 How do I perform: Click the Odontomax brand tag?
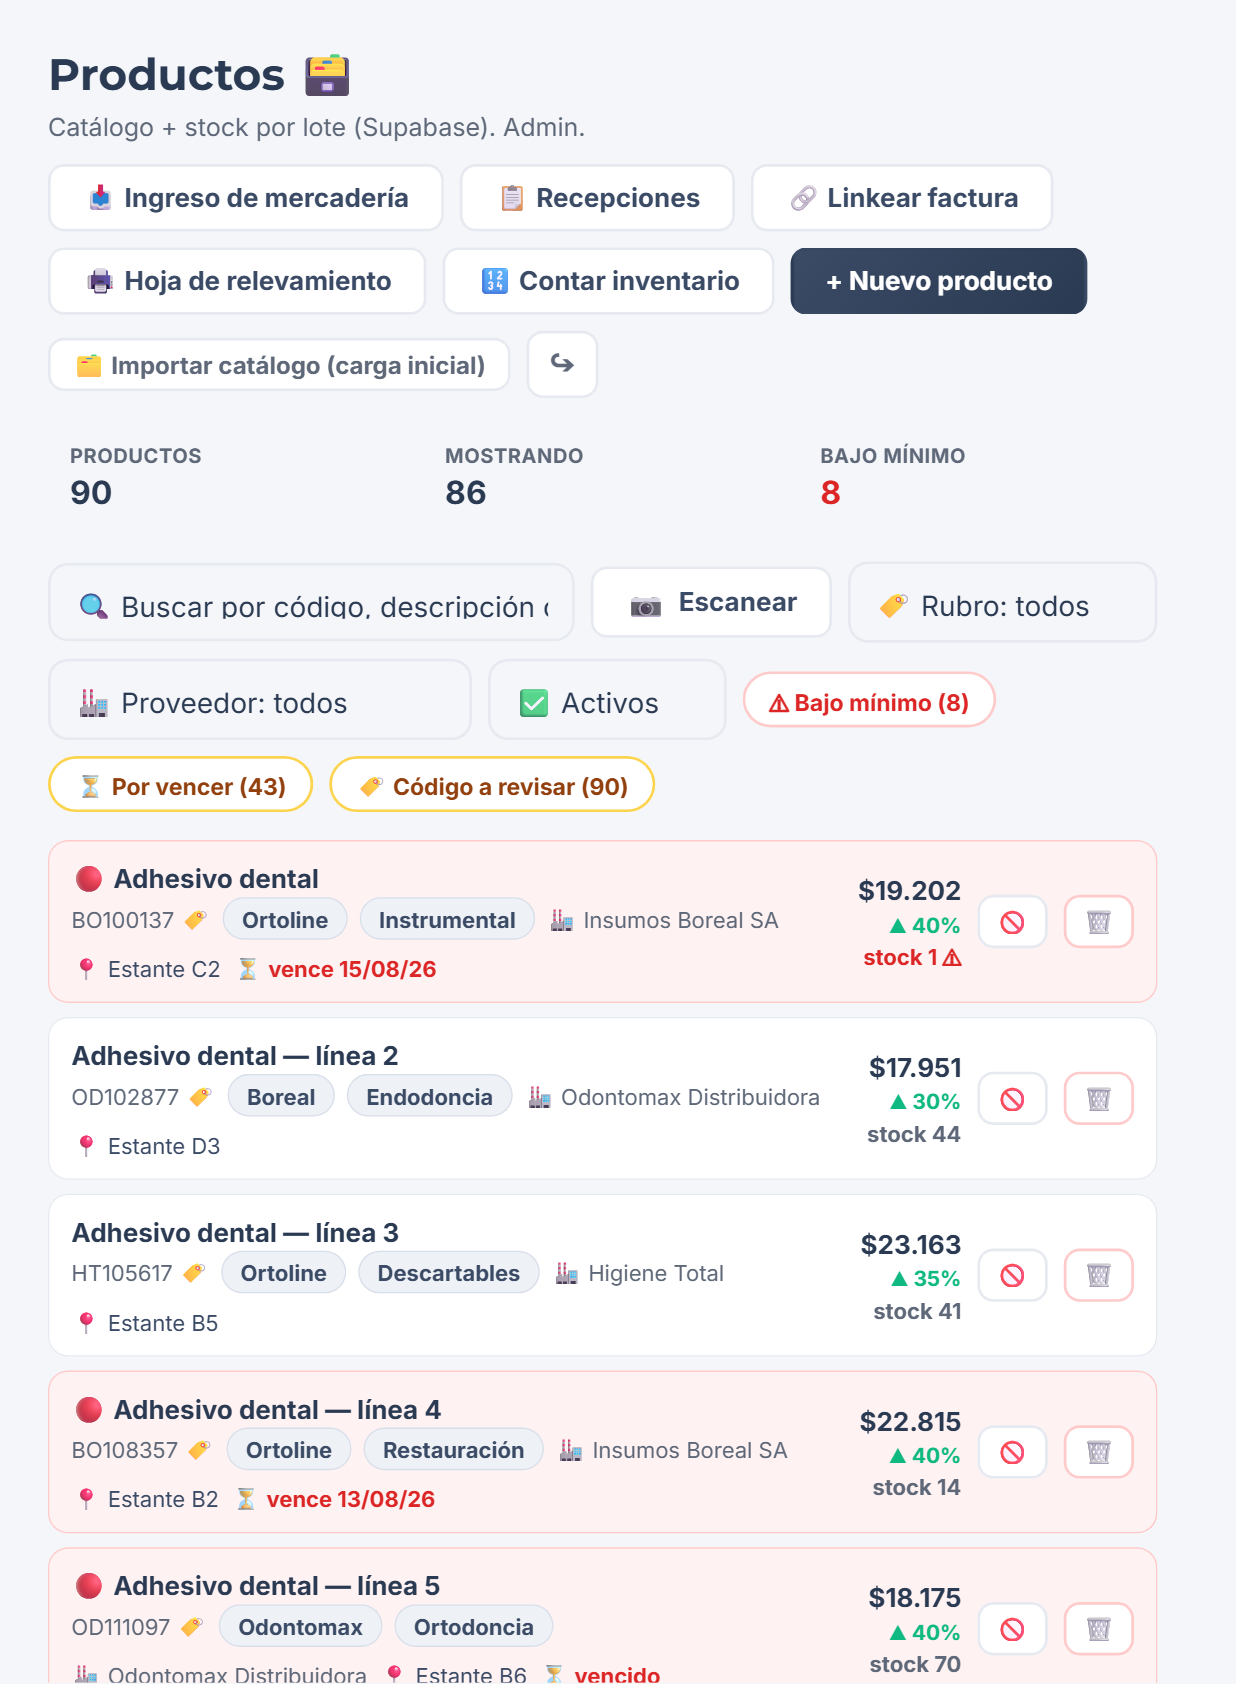click(x=300, y=1627)
